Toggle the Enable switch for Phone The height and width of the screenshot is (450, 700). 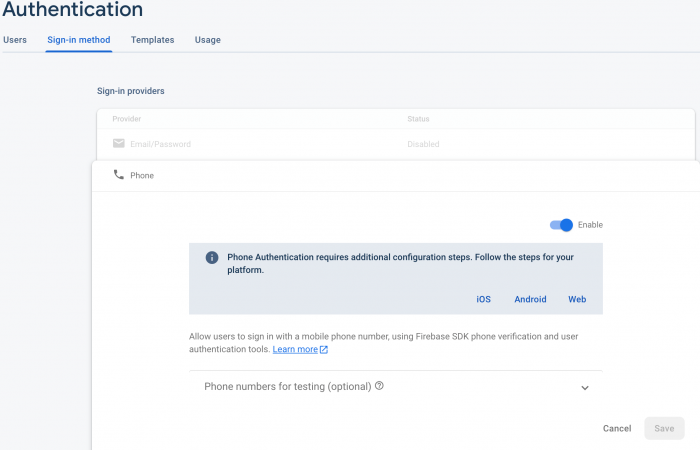tap(562, 225)
